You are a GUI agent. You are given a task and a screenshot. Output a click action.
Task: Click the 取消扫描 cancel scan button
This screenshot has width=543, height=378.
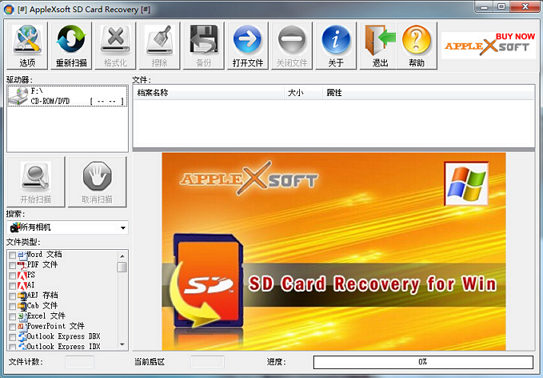[97, 182]
